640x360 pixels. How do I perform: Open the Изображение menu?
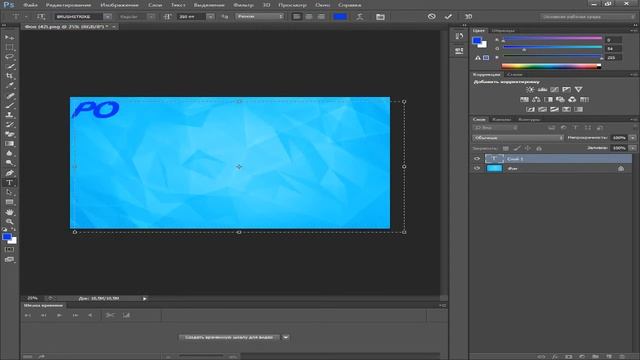119,5
